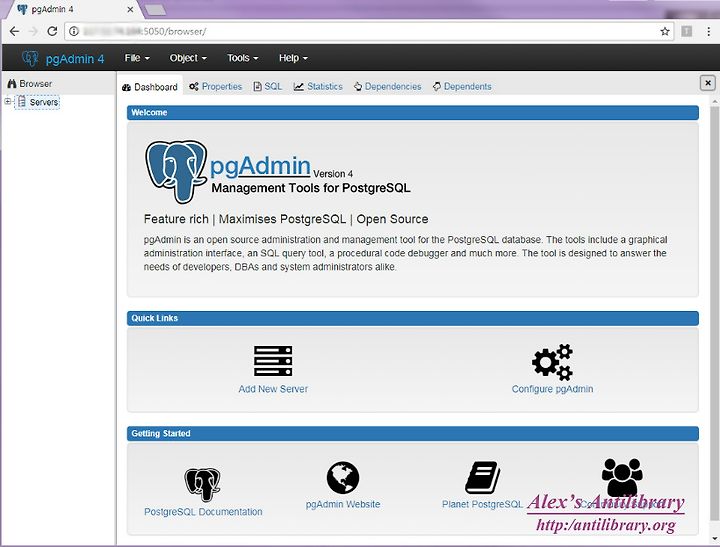Switch to the Dependencies tab
Screen dimensions: 720x547
(388, 86)
